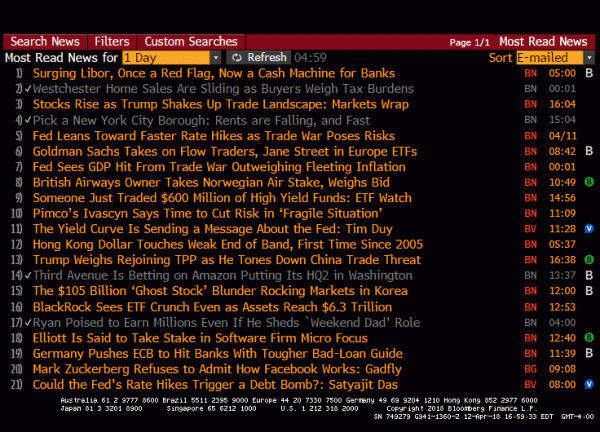The image size is (600, 432).
Task: Open 'Someone Just Traded $600 Million' story
Action: tap(222, 198)
